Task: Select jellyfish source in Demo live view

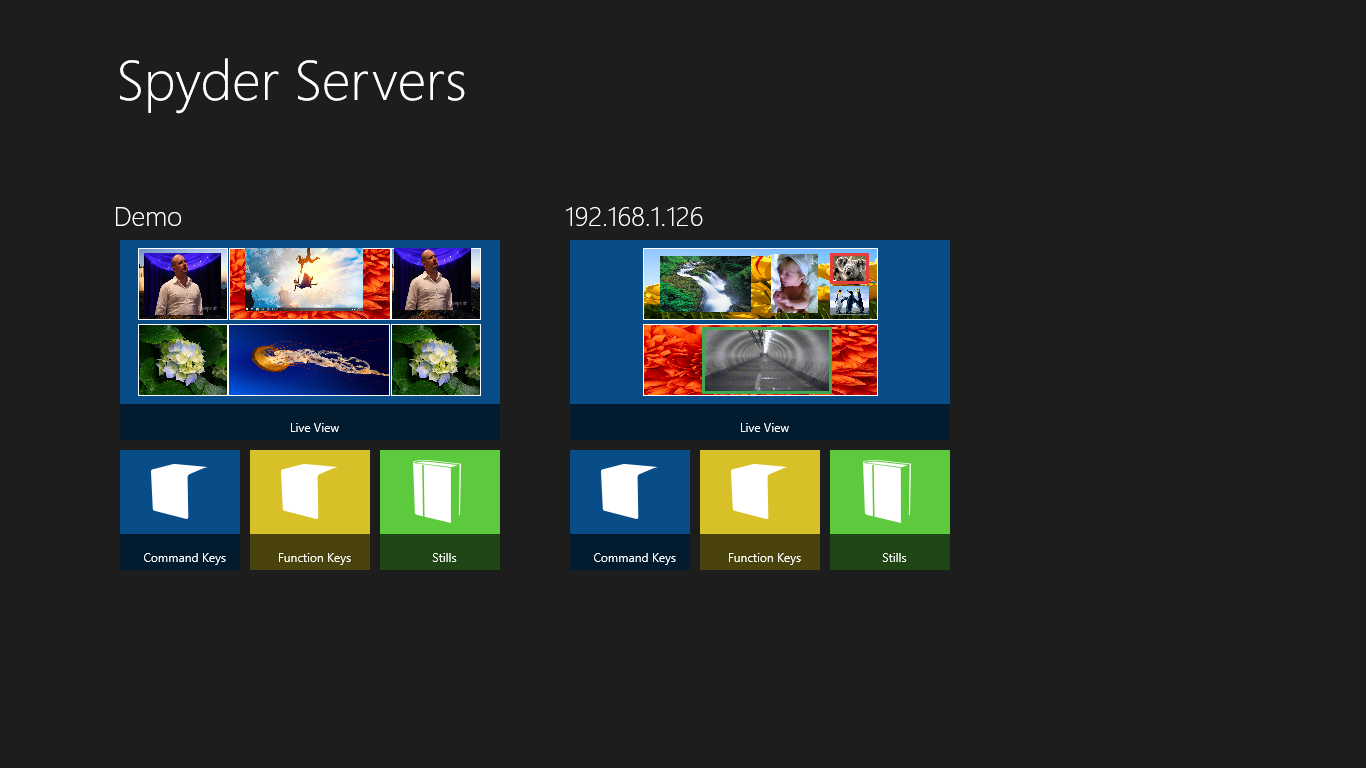Action: click(309, 360)
